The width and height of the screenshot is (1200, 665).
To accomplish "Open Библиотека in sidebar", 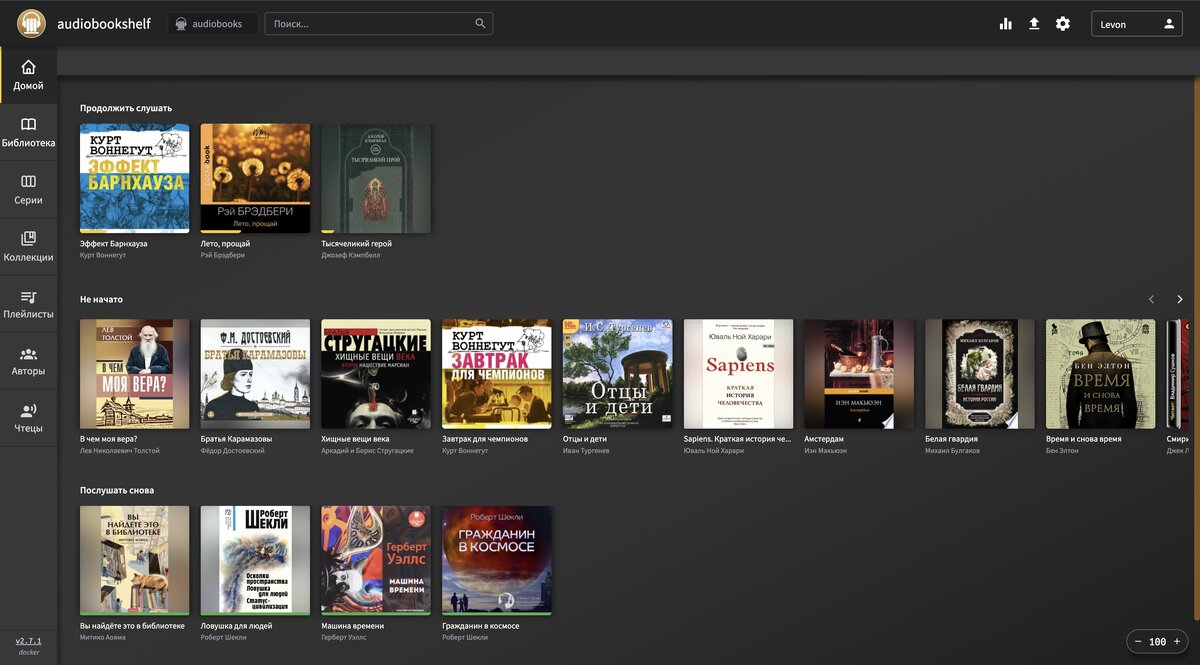I will 28,132.
